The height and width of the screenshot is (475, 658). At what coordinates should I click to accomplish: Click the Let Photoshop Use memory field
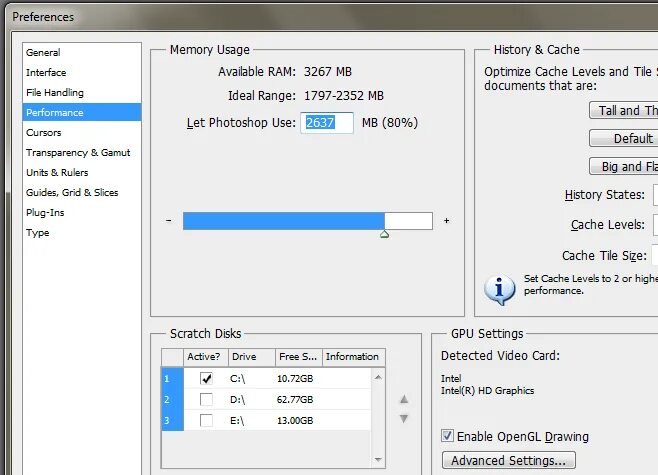327,123
